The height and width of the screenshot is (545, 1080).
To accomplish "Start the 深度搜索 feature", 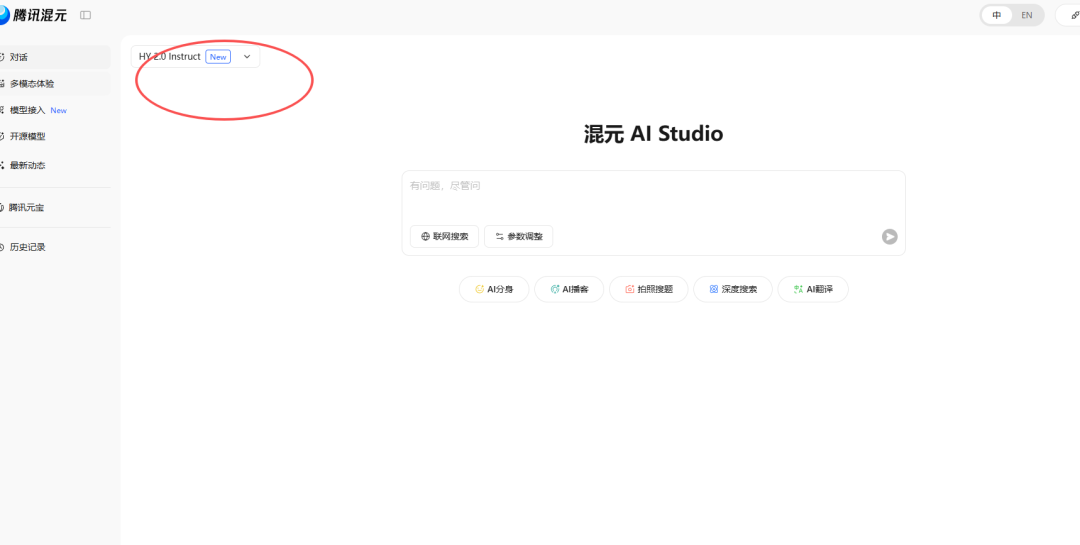I will coord(732,289).
